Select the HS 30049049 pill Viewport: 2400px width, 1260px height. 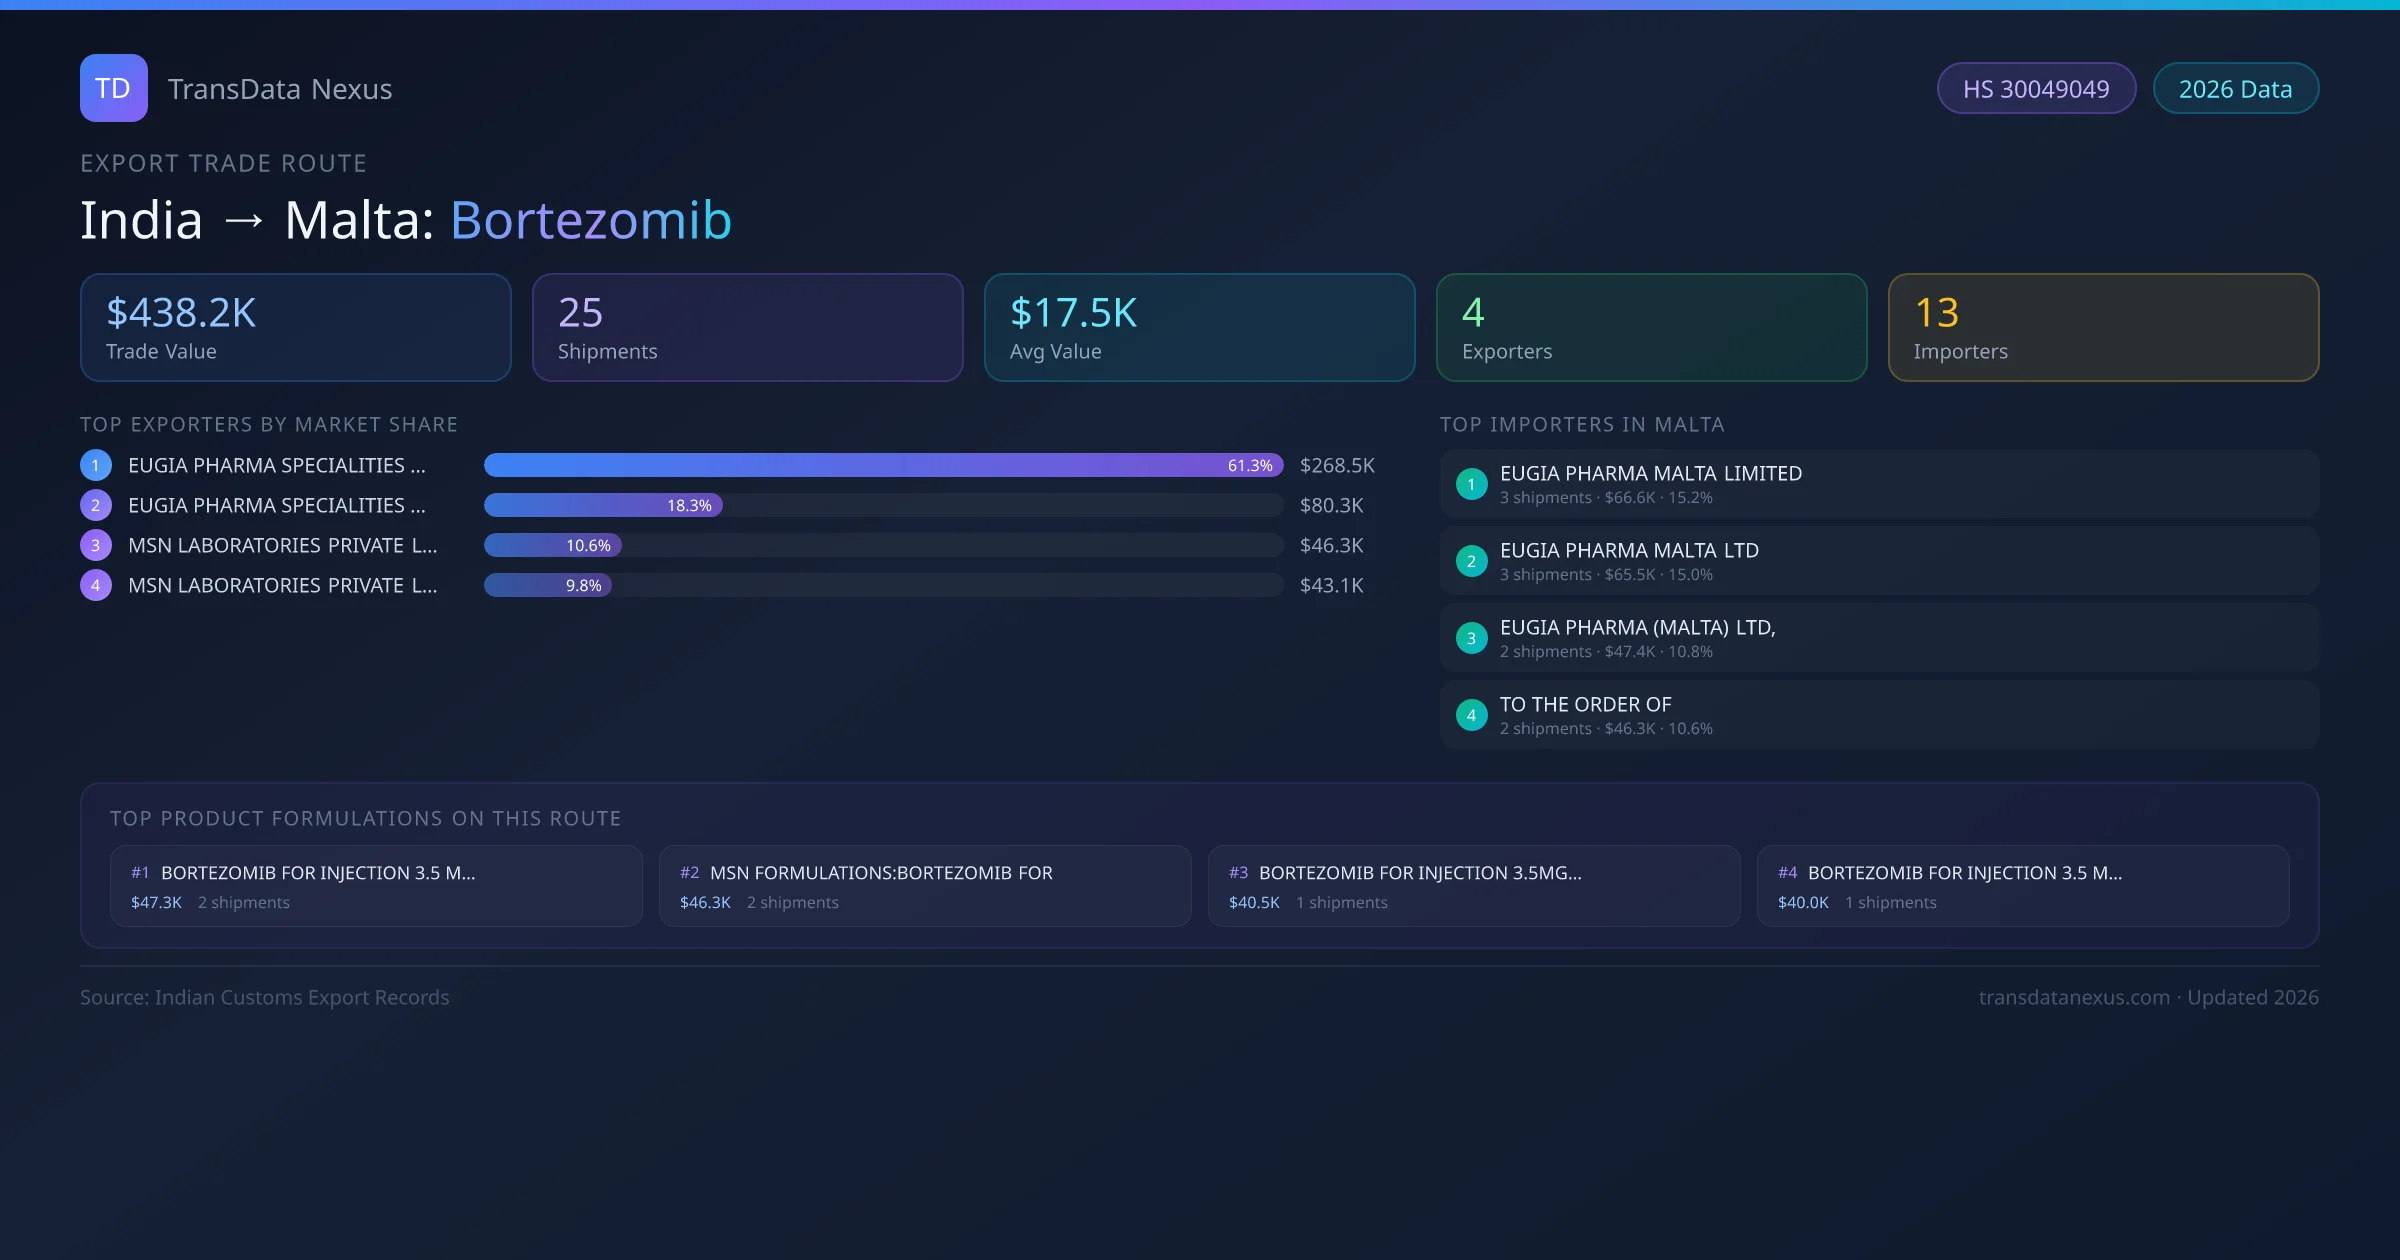pyautogui.click(x=2035, y=89)
